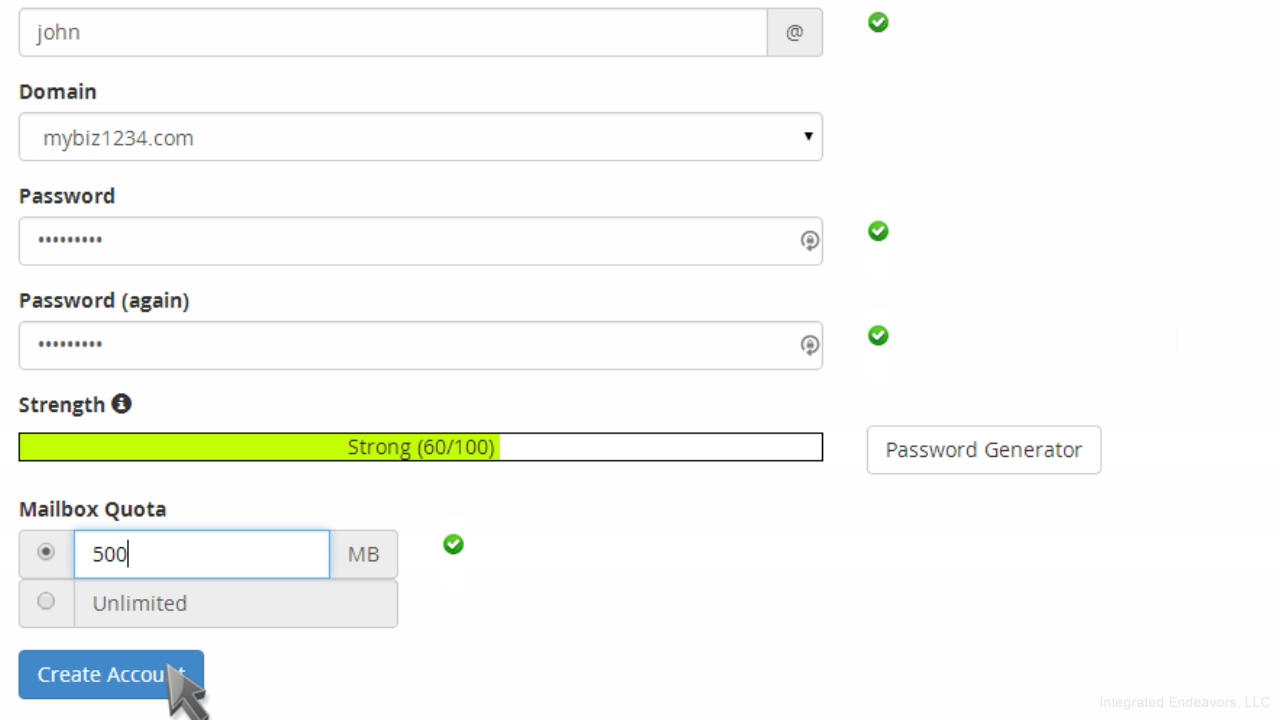Click the info icon beside Strength

pos(121,404)
